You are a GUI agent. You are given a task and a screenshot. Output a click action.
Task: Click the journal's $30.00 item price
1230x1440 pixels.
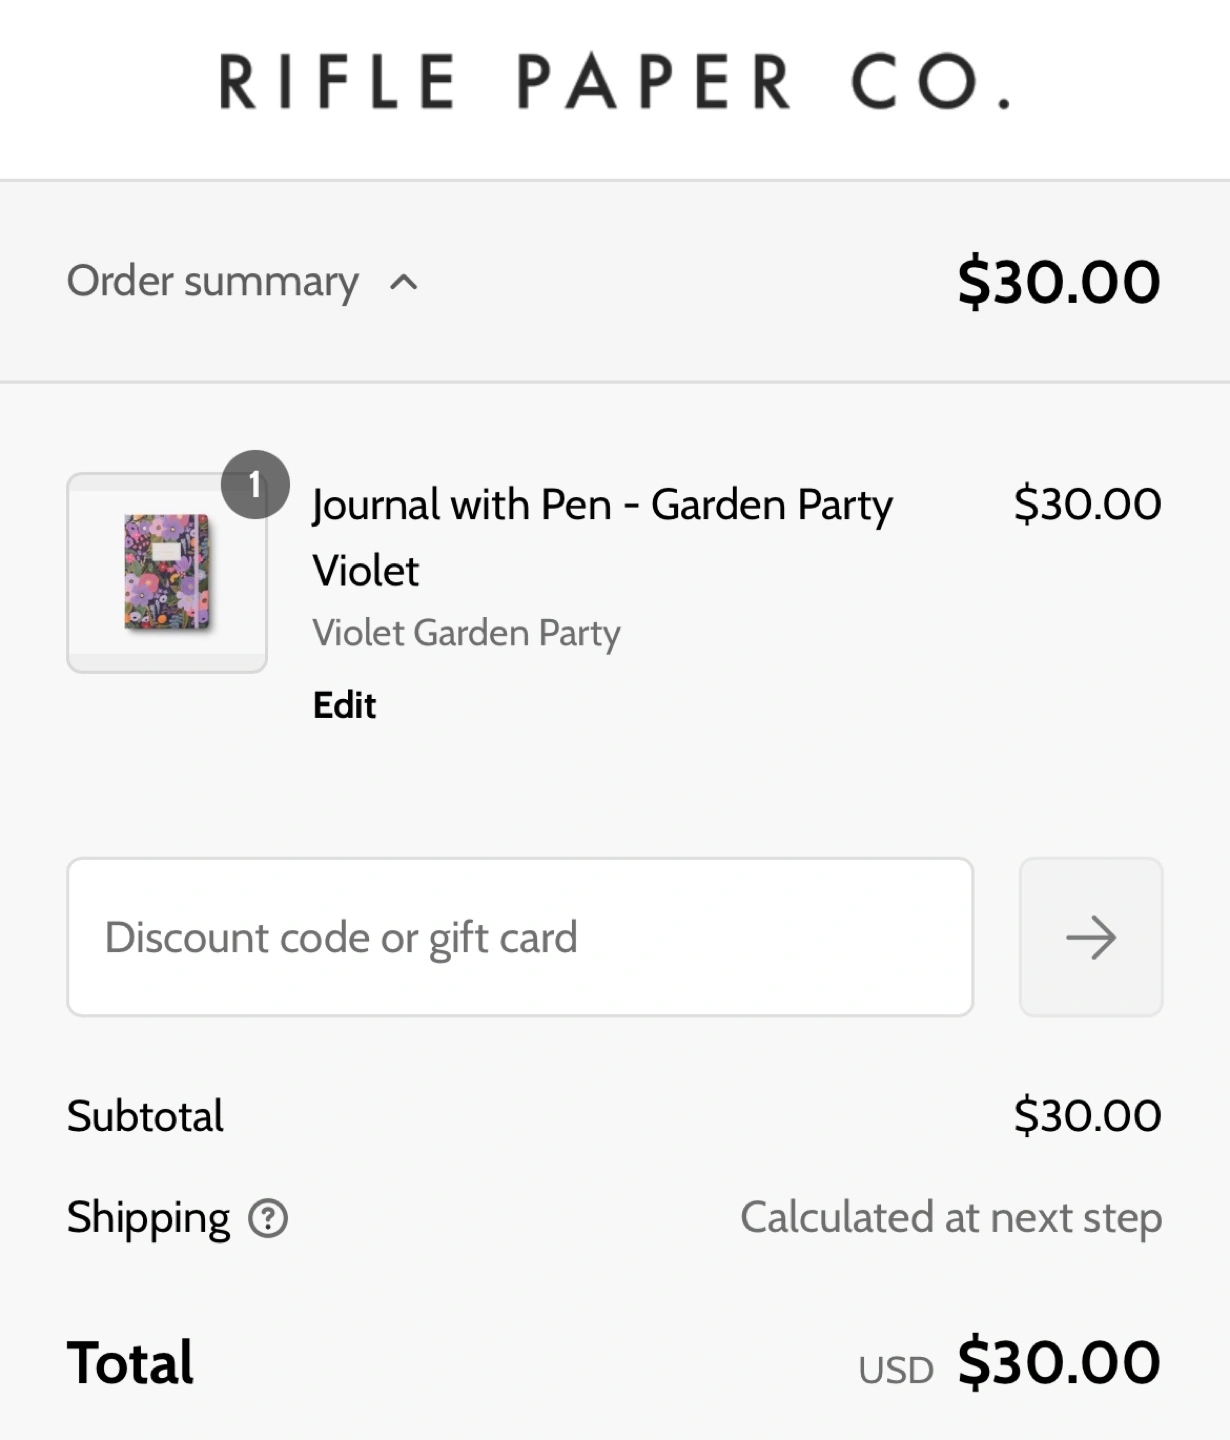click(1087, 504)
